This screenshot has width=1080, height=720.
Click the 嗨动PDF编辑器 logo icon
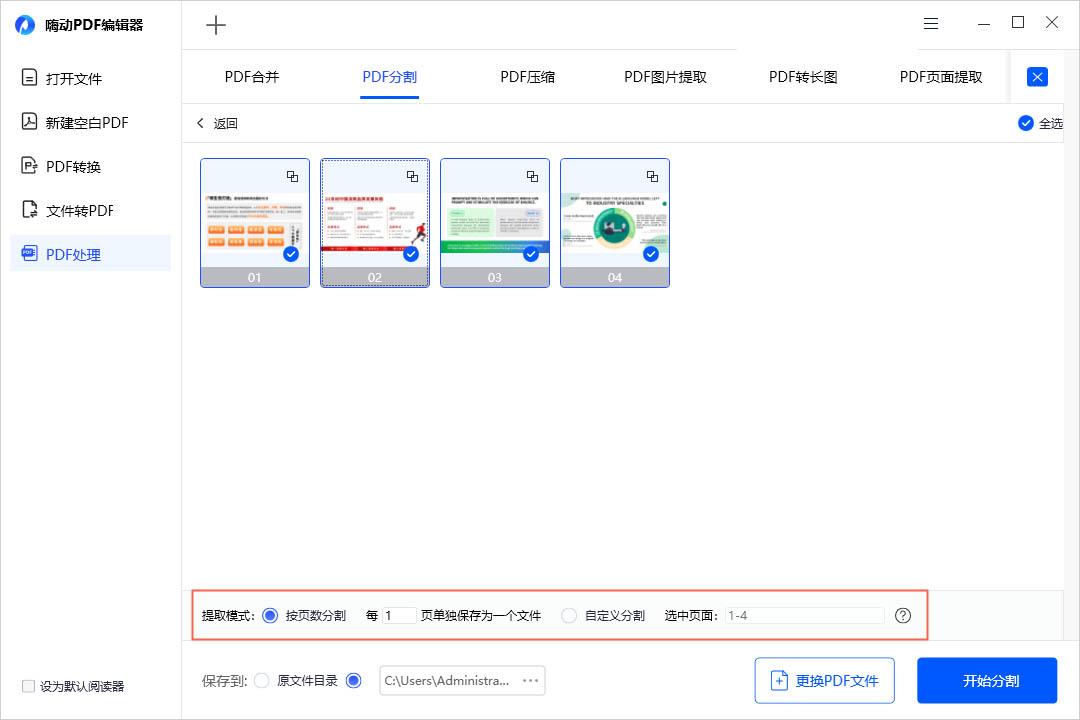[25, 25]
